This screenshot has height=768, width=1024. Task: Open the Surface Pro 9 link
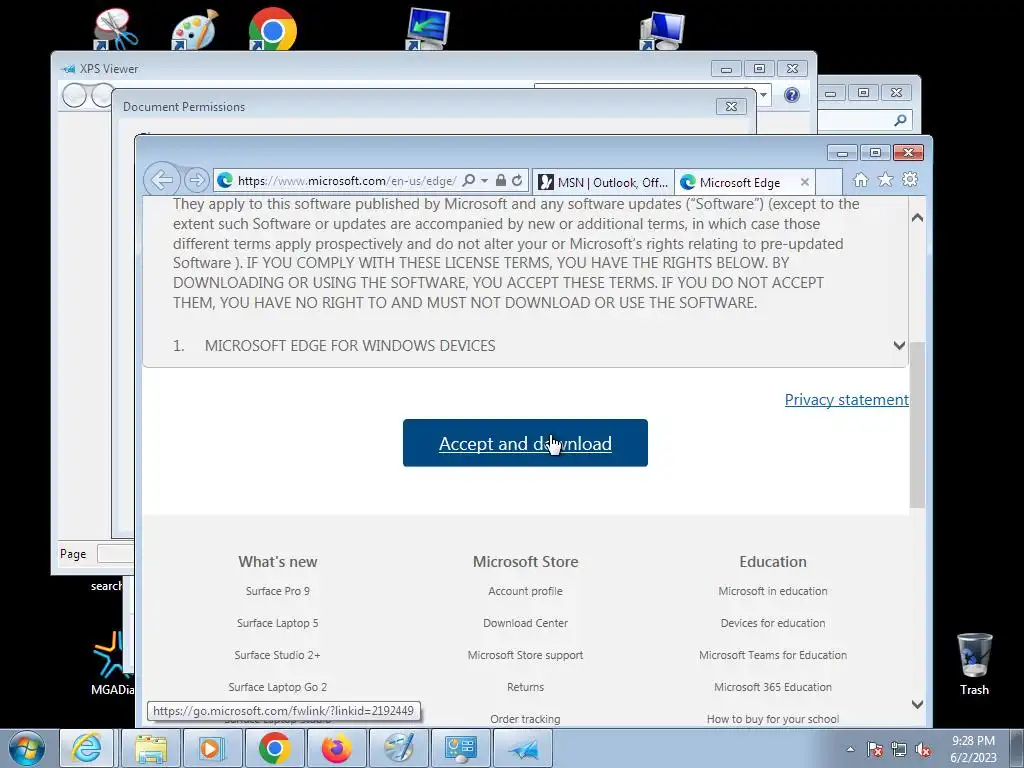[x=278, y=591]
